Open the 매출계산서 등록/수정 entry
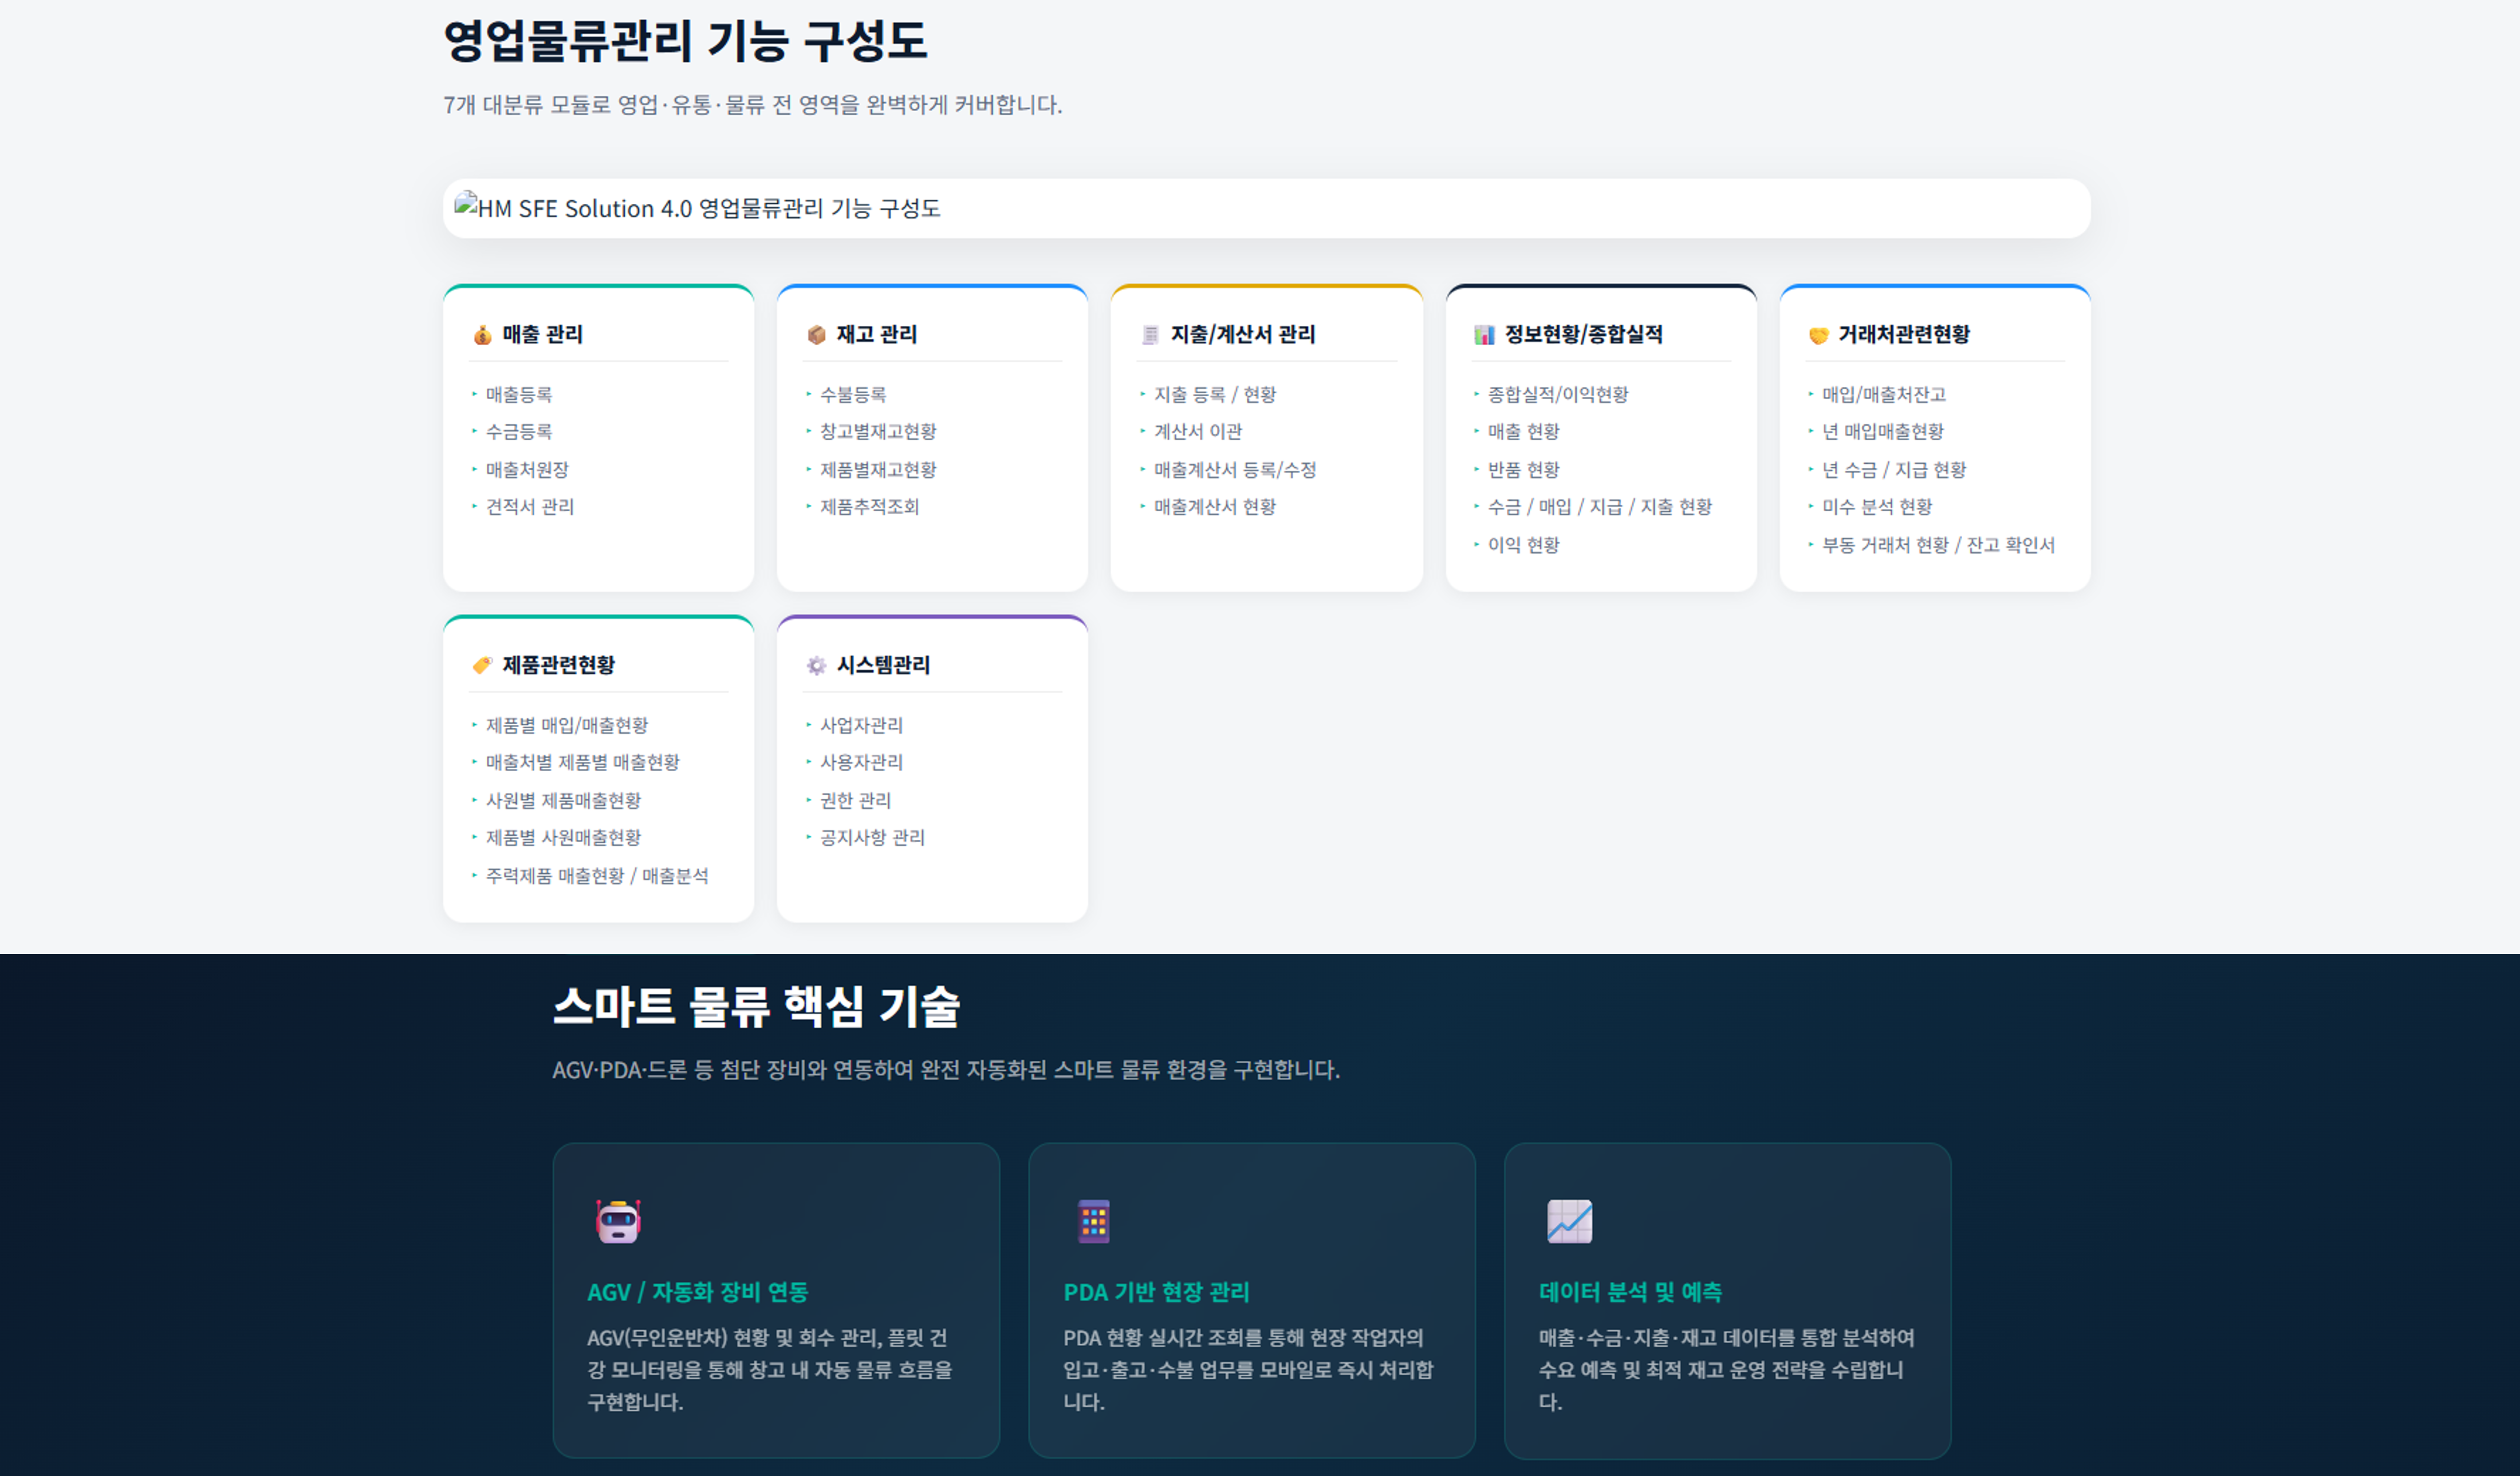 [1234, 469]
